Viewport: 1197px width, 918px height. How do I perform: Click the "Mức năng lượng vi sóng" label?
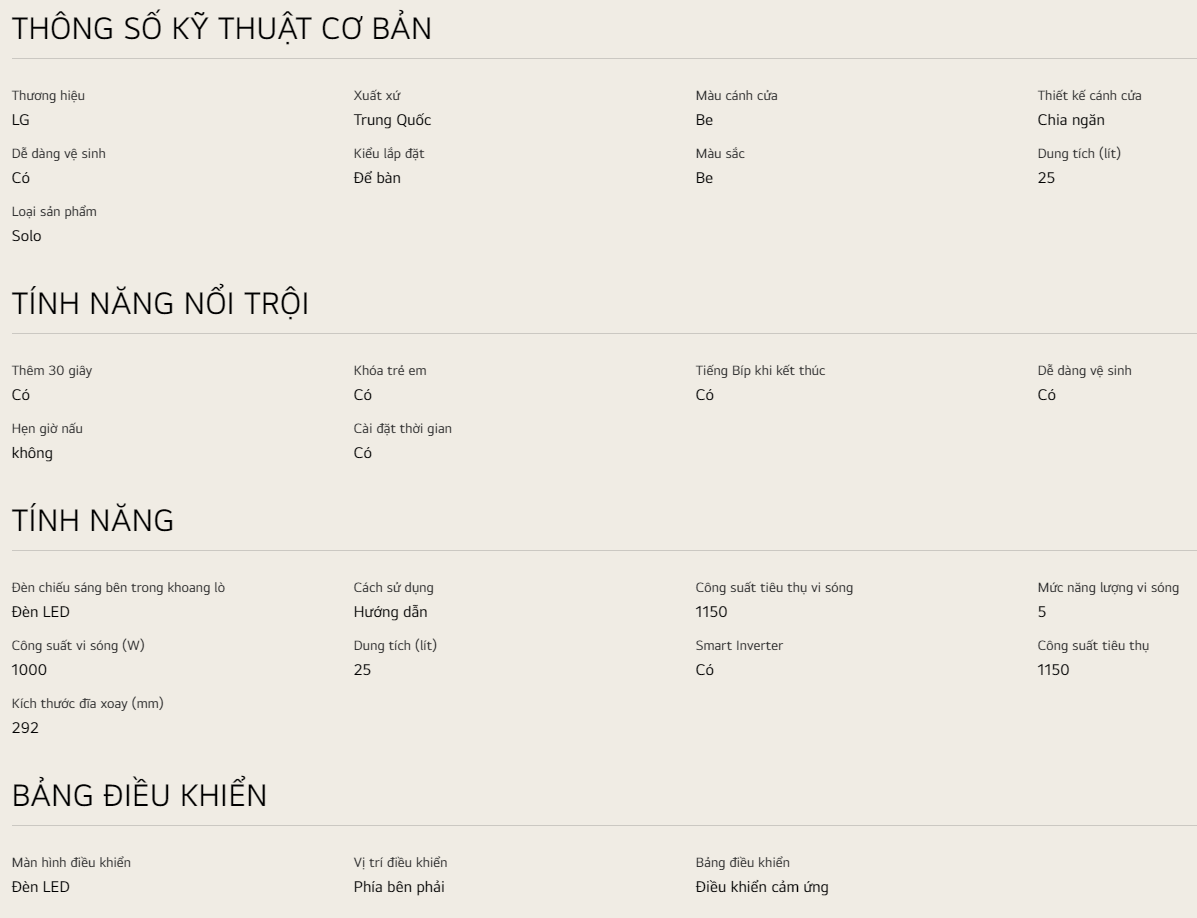(x=1108, y=588)
